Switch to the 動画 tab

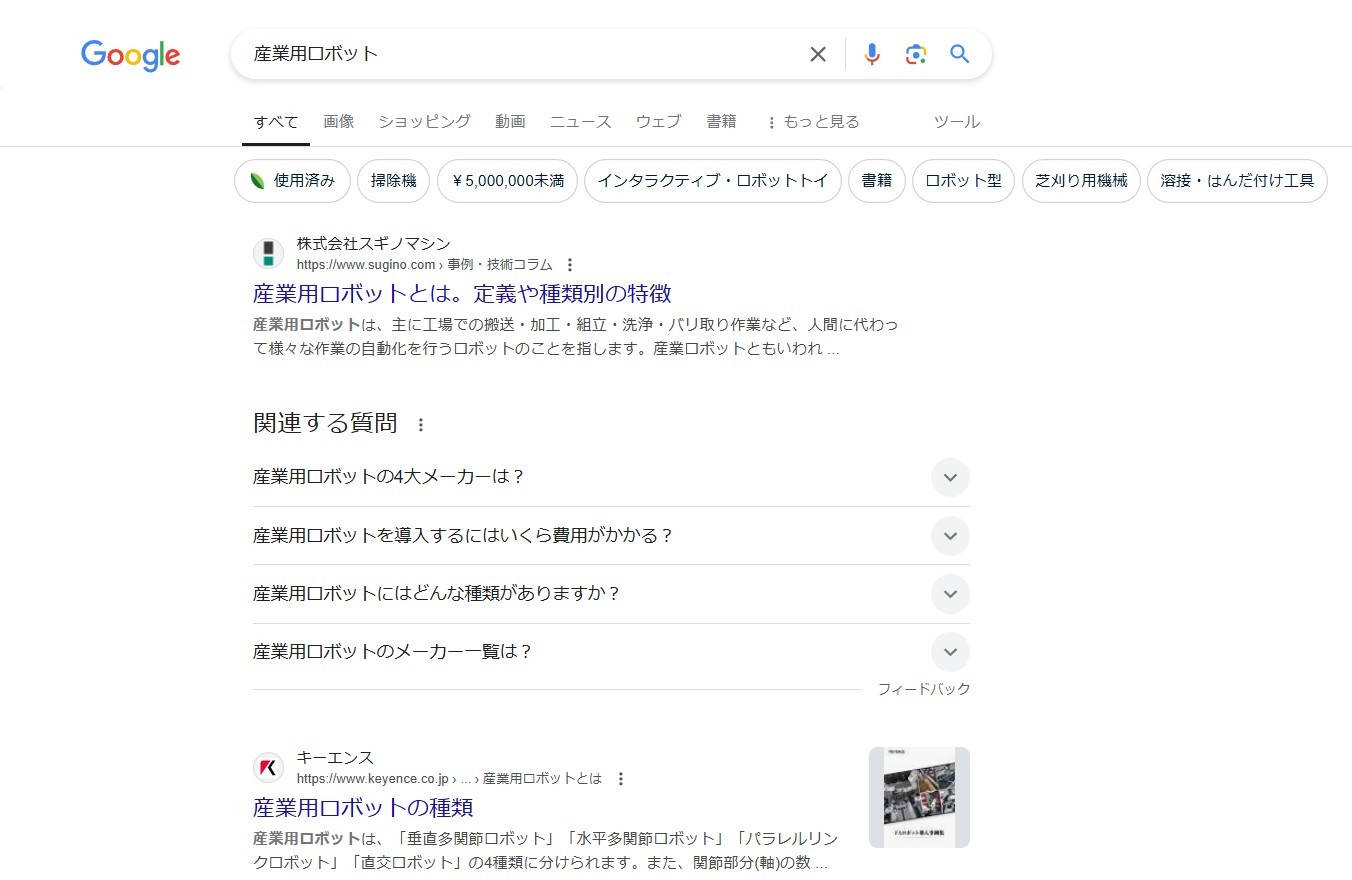tap(510, 121)
